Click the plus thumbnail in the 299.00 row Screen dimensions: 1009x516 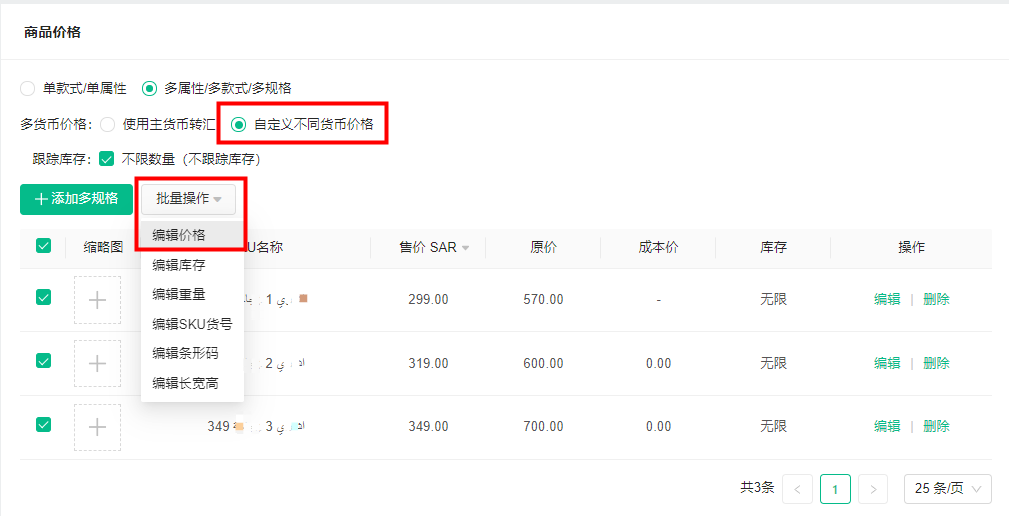(97, 300)
